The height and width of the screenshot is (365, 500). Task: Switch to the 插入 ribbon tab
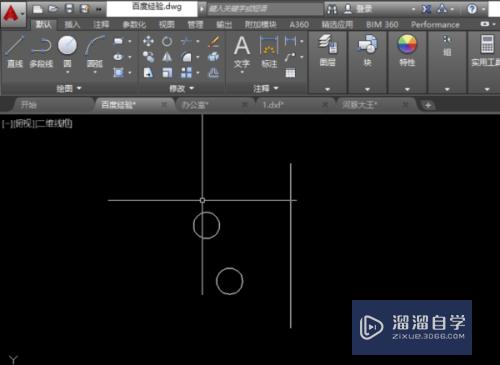point(72,24)
